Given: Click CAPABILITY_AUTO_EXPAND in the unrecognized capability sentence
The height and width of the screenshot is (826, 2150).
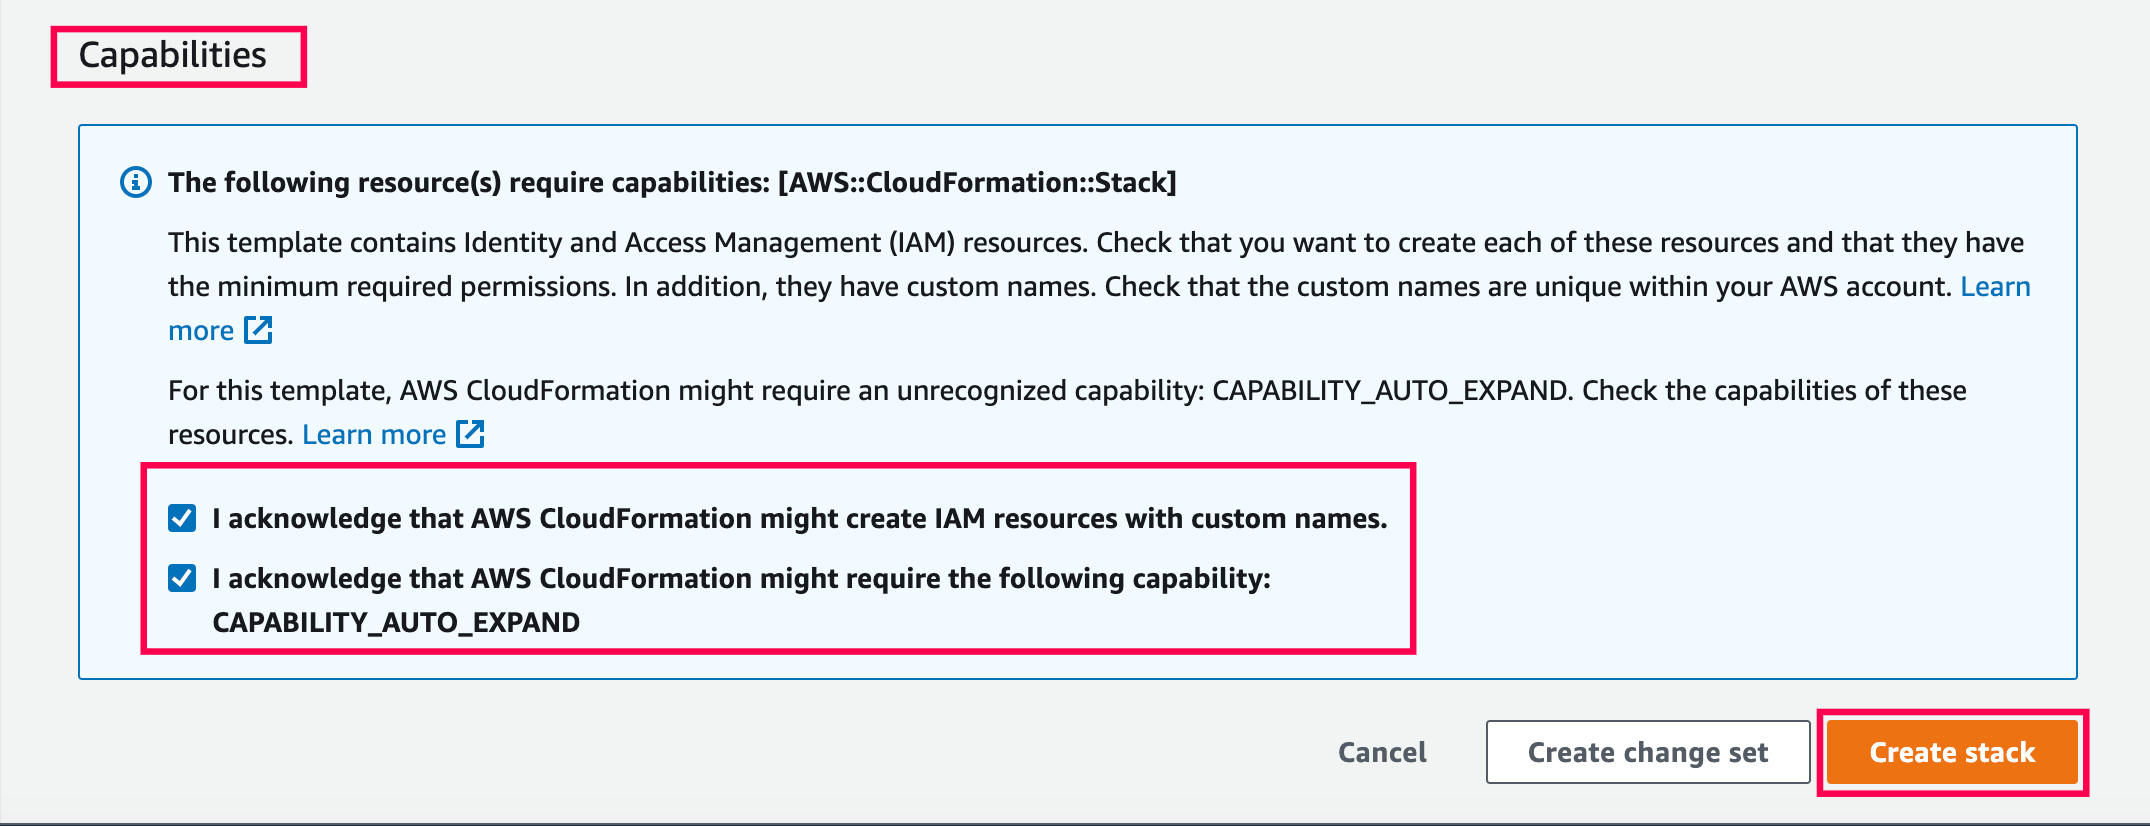Looking at the screenshot, I should click(1389, 391).
